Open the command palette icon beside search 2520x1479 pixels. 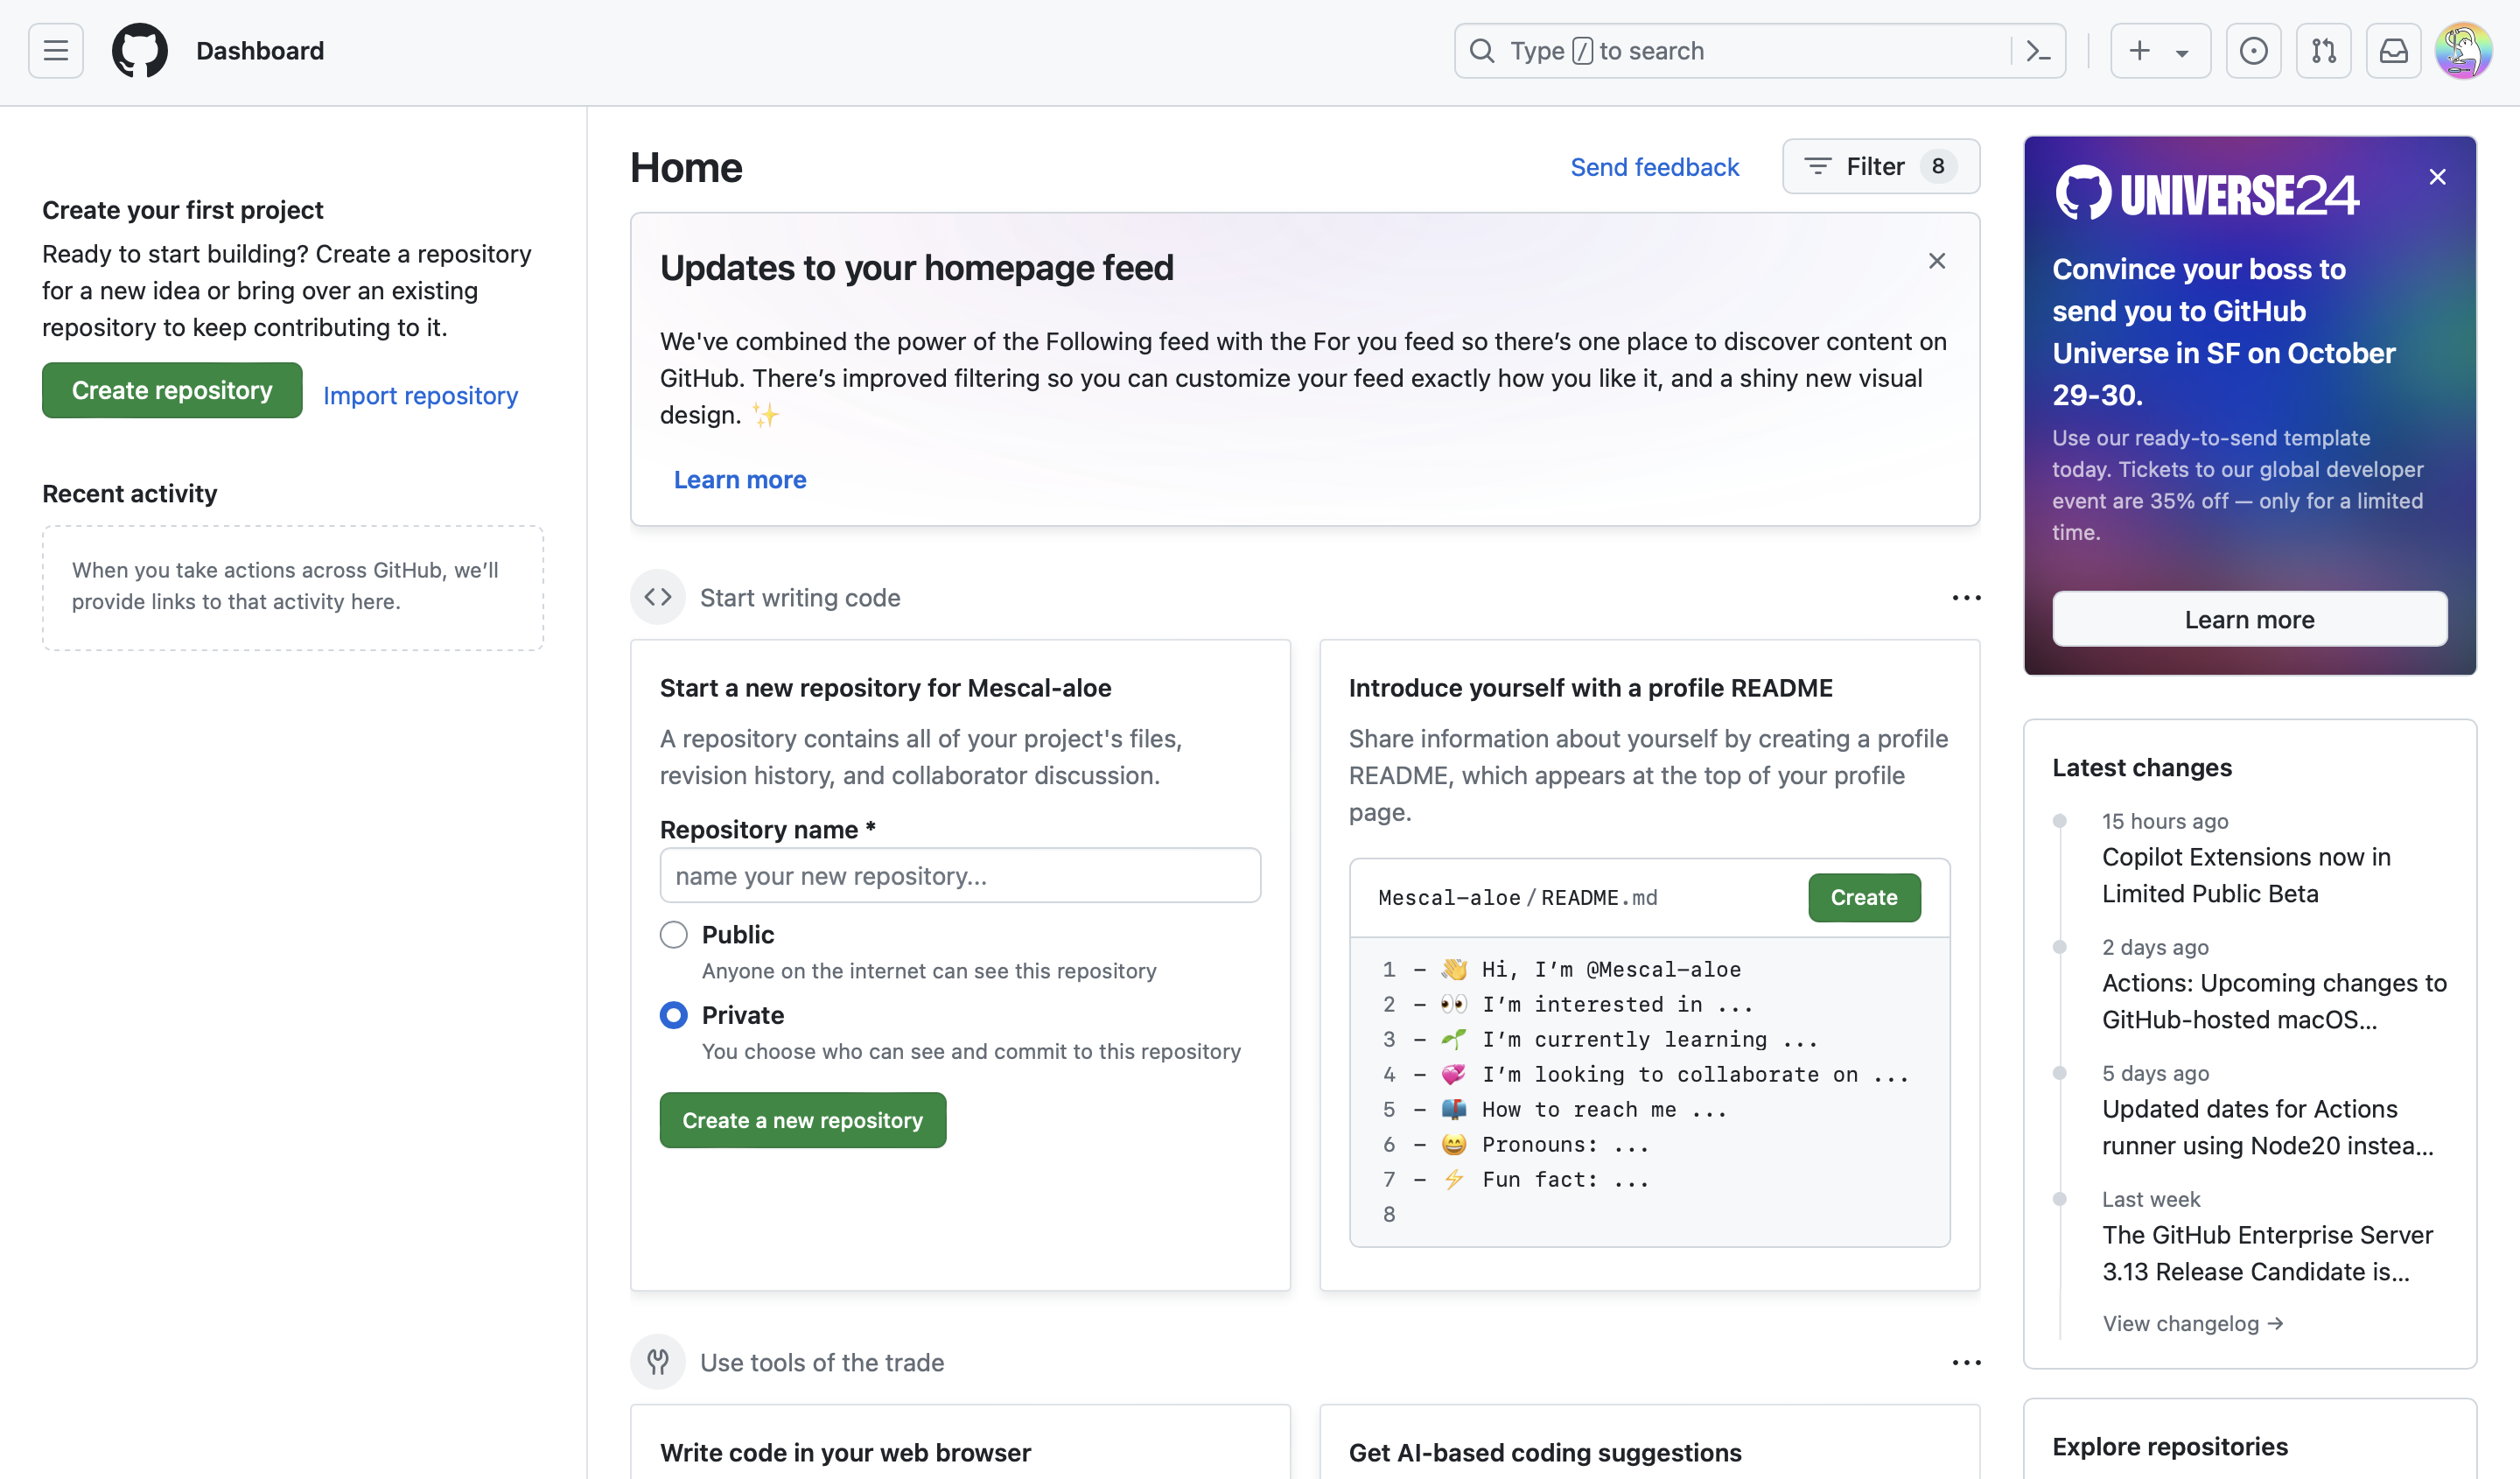pyautogui.click(x=2038, y=50)
